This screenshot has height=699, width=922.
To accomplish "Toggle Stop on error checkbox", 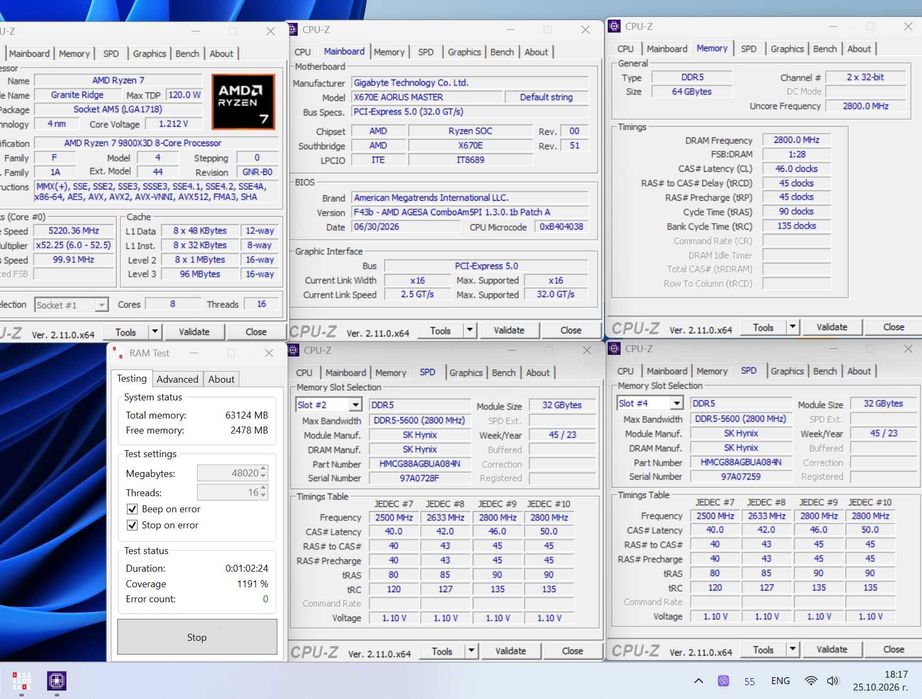I will [x=132, y=525].
